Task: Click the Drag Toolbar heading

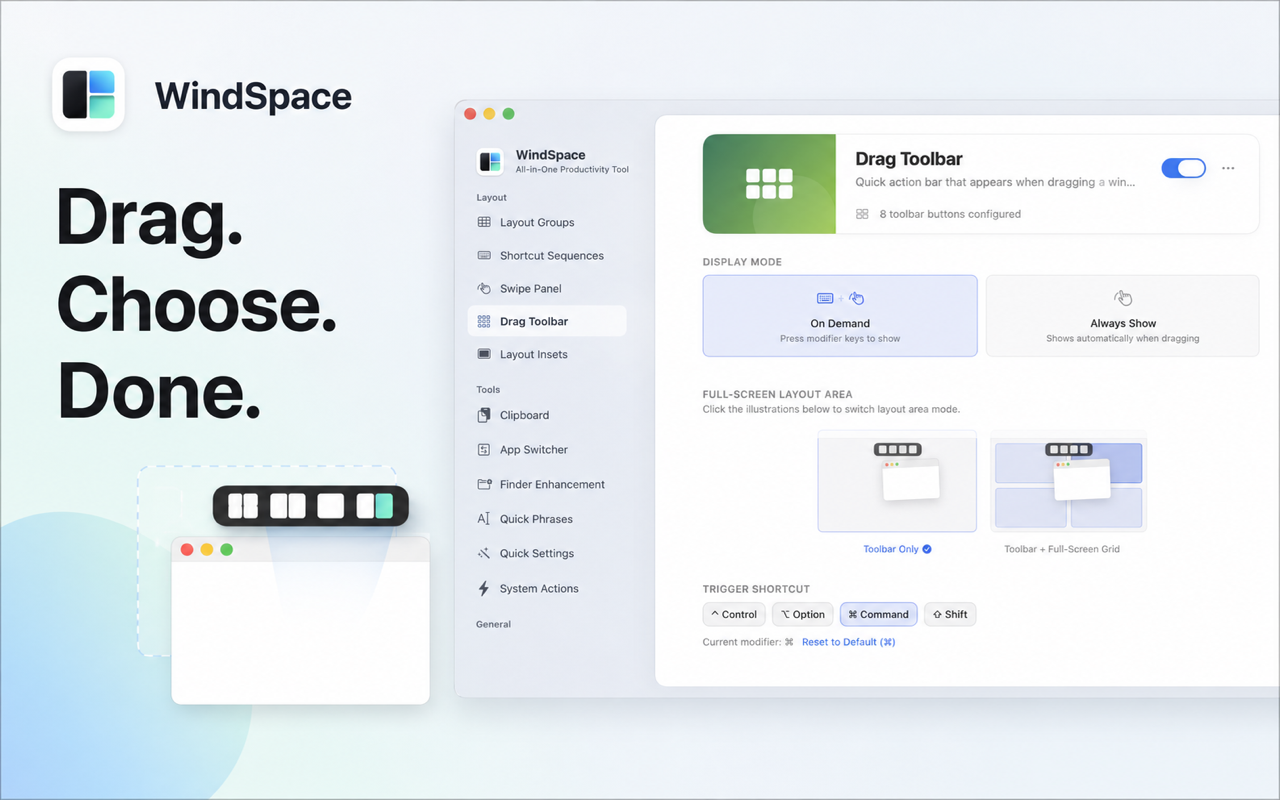Action: coord(909,159)
